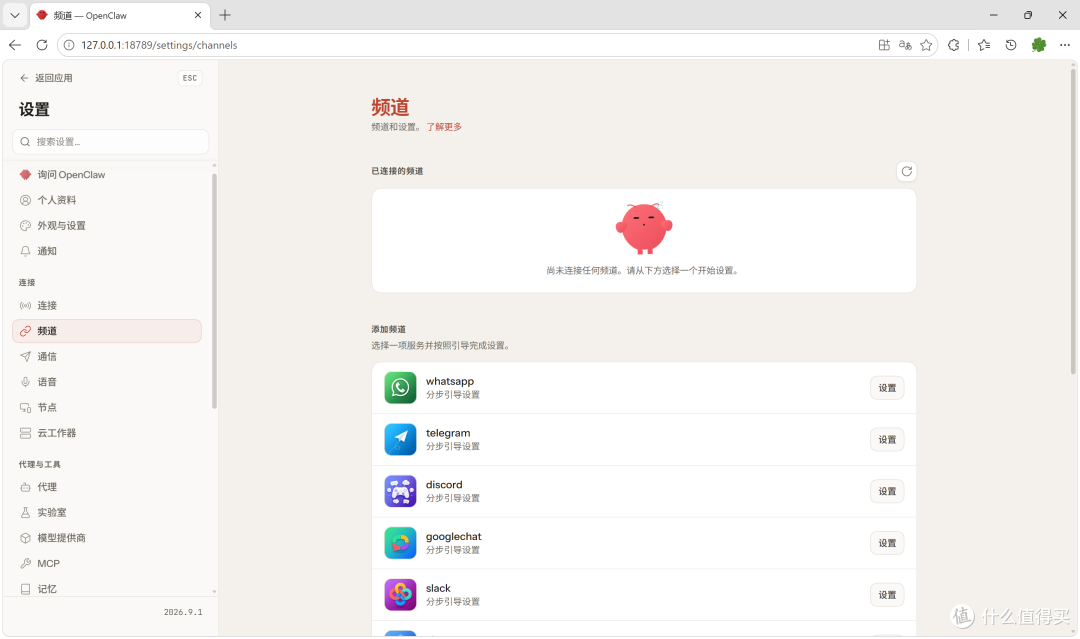The height and width of the screenshot is (639, 1080).
Task: Click the sidebar vertical scrollbar
Action: pyautogui.click(x=214, y=291)
